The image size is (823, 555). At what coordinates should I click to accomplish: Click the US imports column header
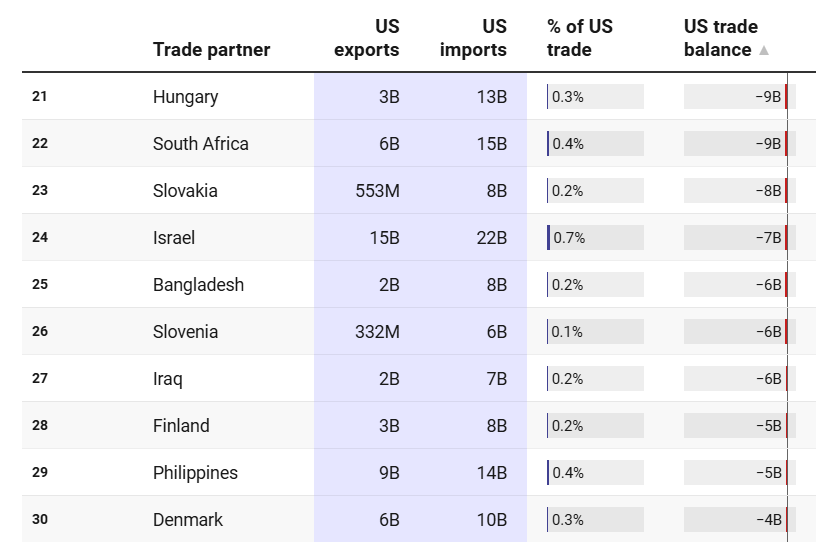(473, 38)
